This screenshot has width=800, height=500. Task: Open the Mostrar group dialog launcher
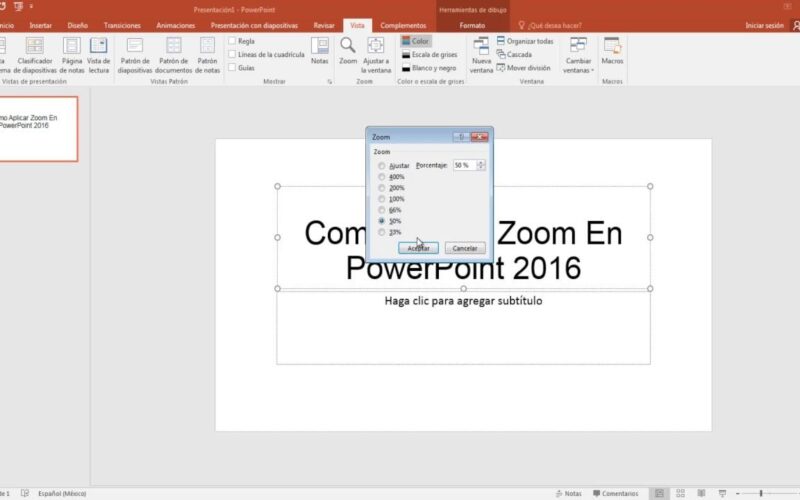pyautogui.click(x=329, y=80)
